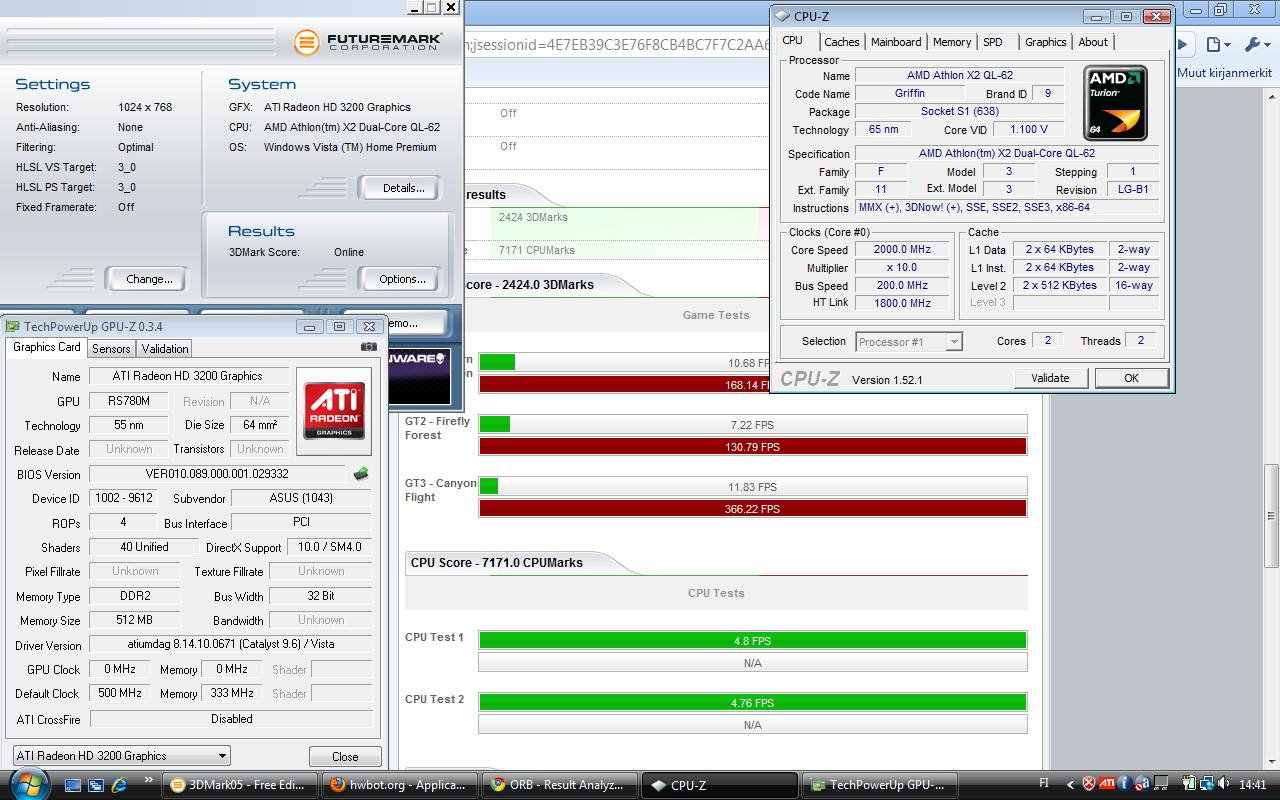The height and width of the screenshot is (800, 1280).
Task: Show hidden system tray icons arrow
Action: click(1071, 785)
